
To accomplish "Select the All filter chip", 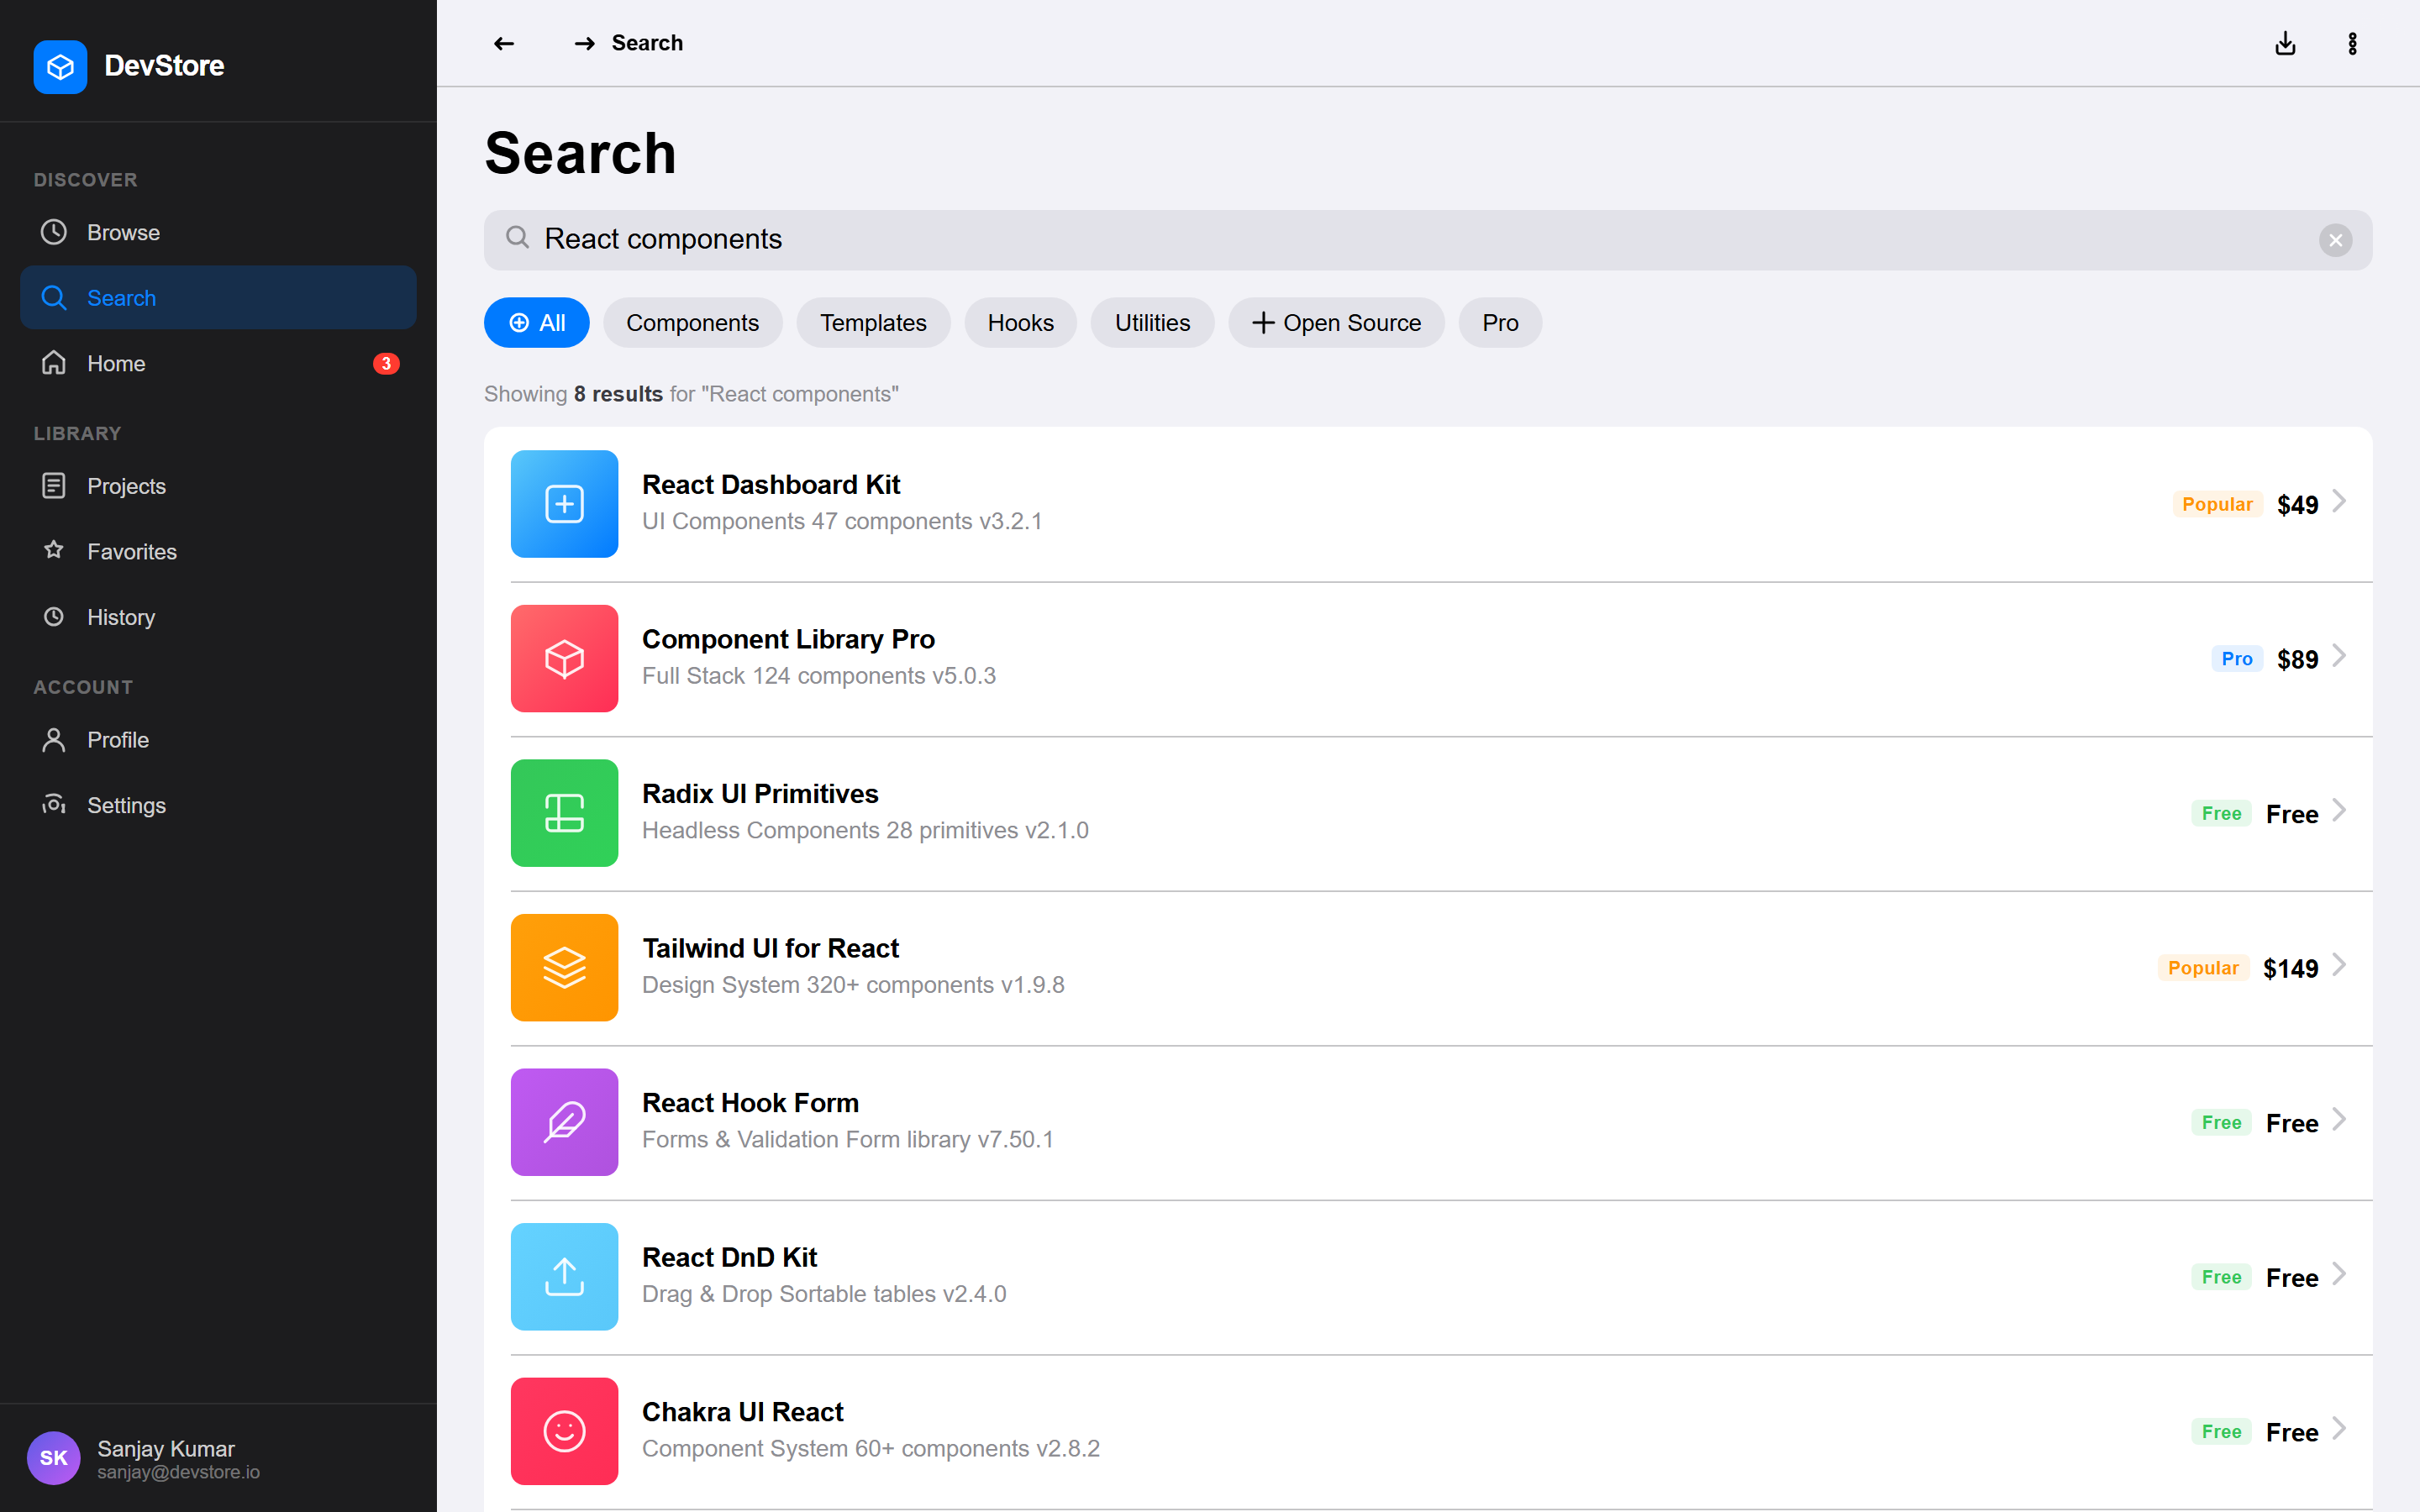I will pyautogui.click(x=537, y=323).
